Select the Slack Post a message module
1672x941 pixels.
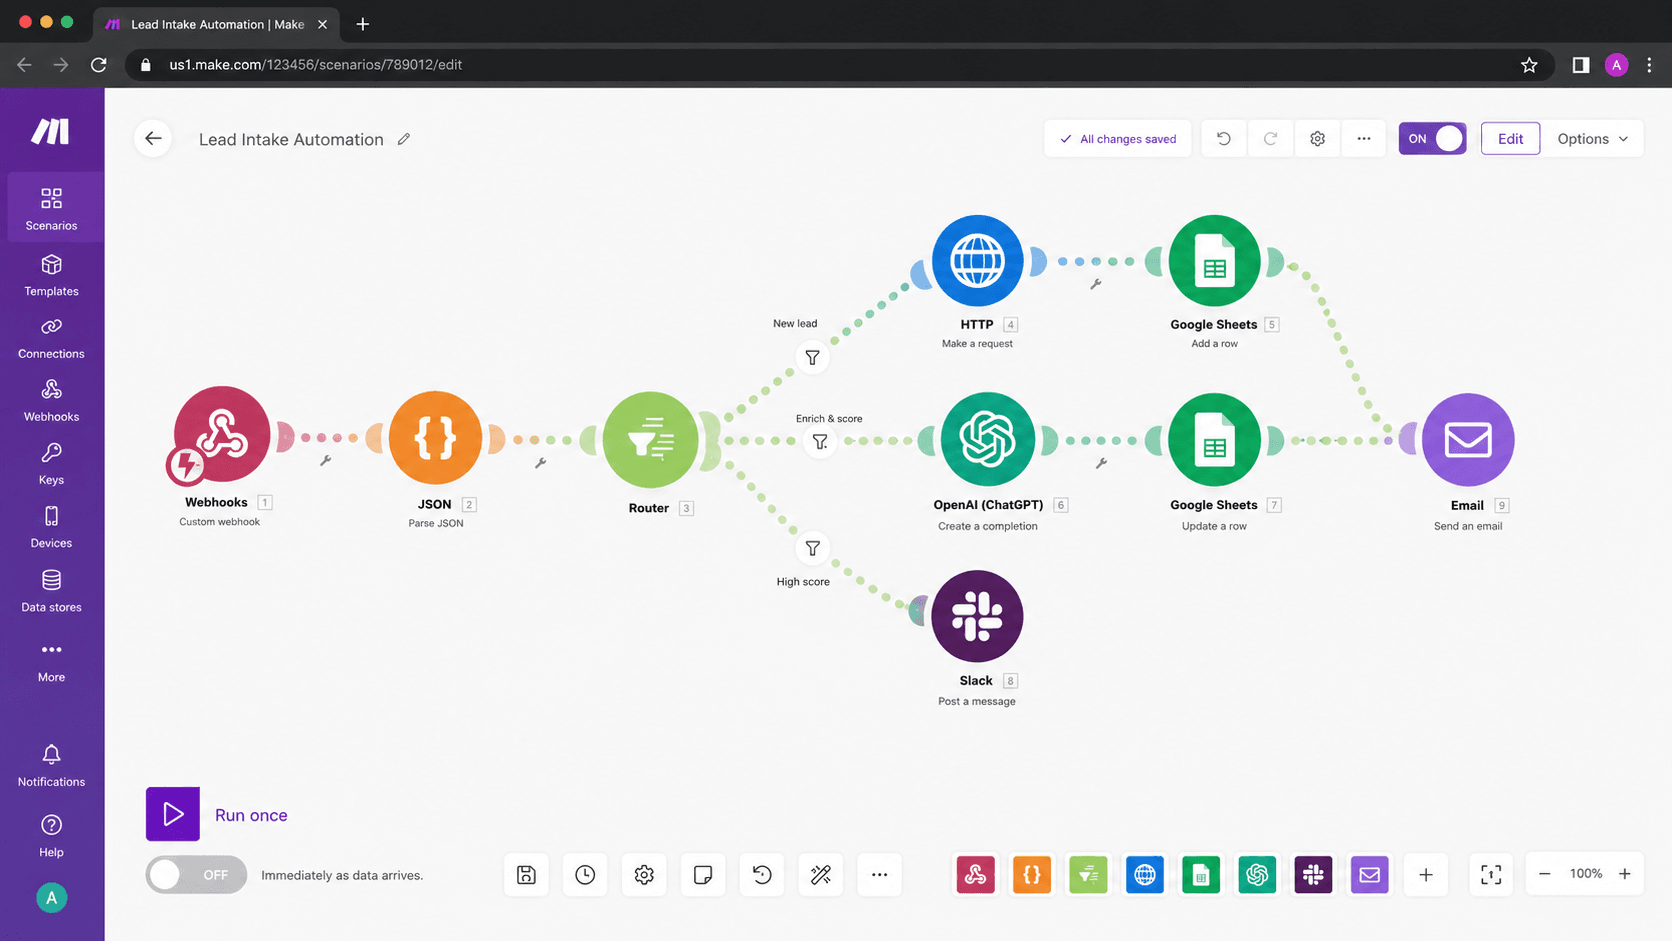(977, 616)
